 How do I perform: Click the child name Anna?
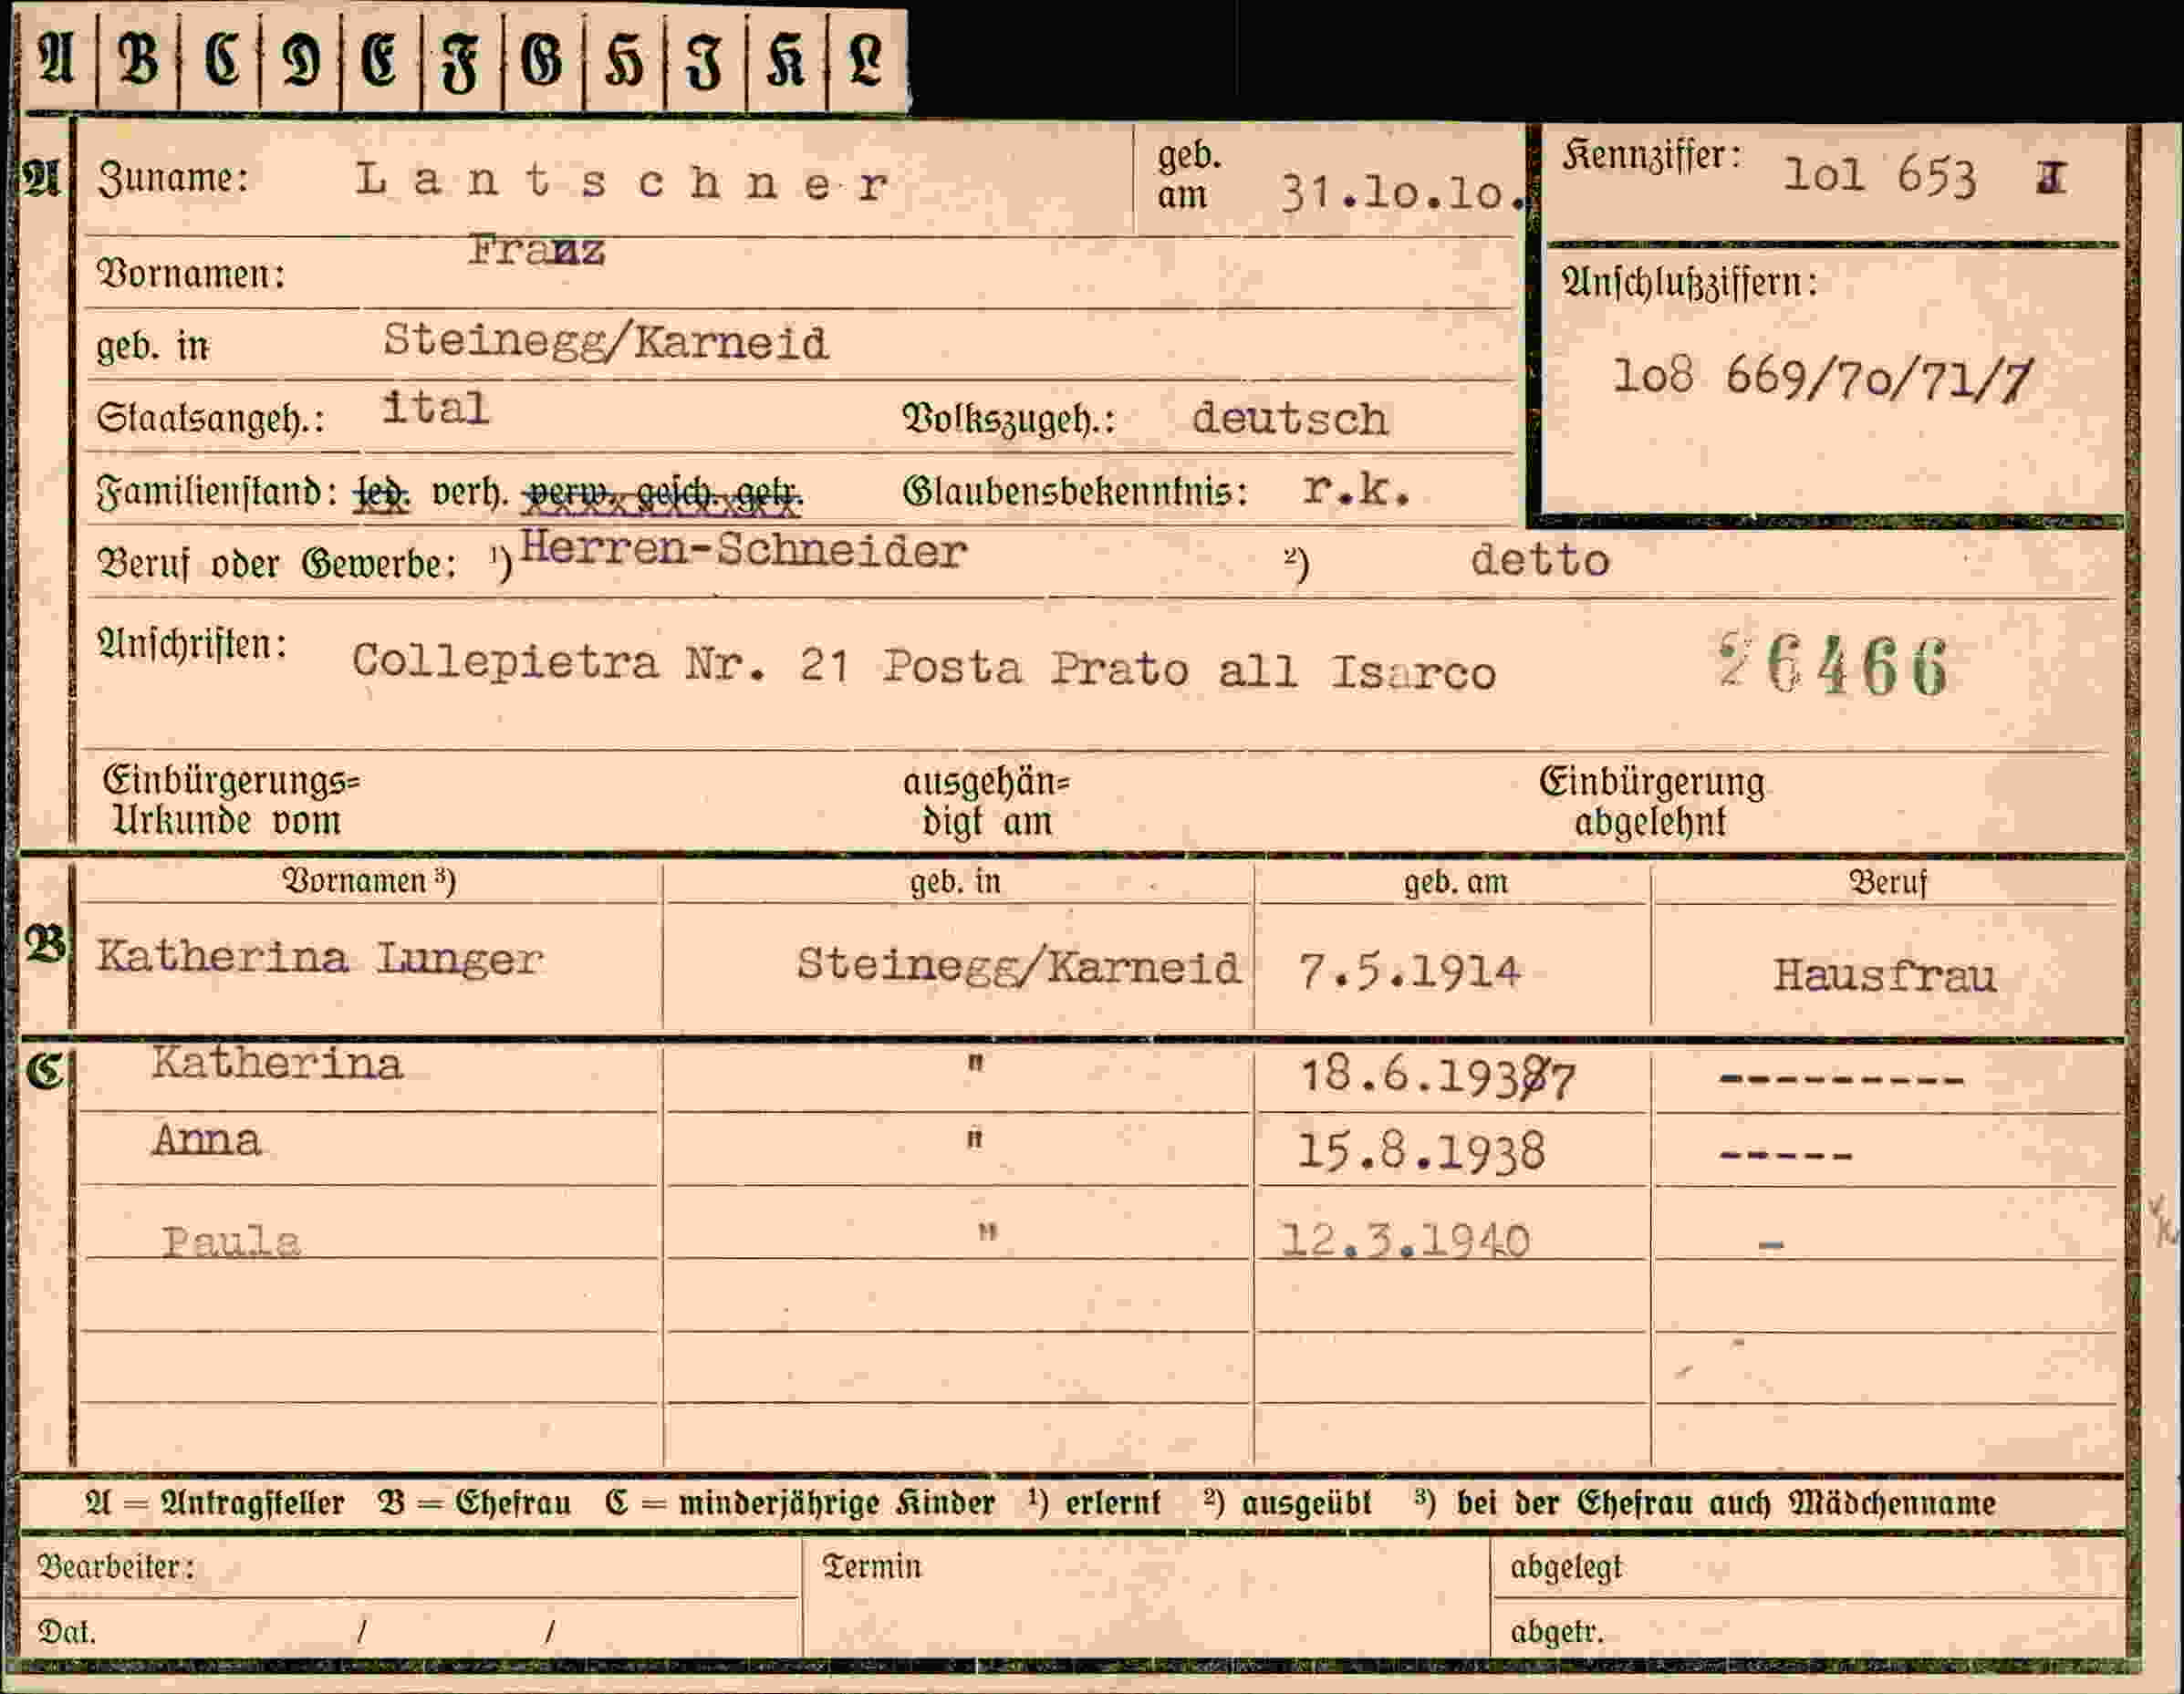pos(206,1139)
